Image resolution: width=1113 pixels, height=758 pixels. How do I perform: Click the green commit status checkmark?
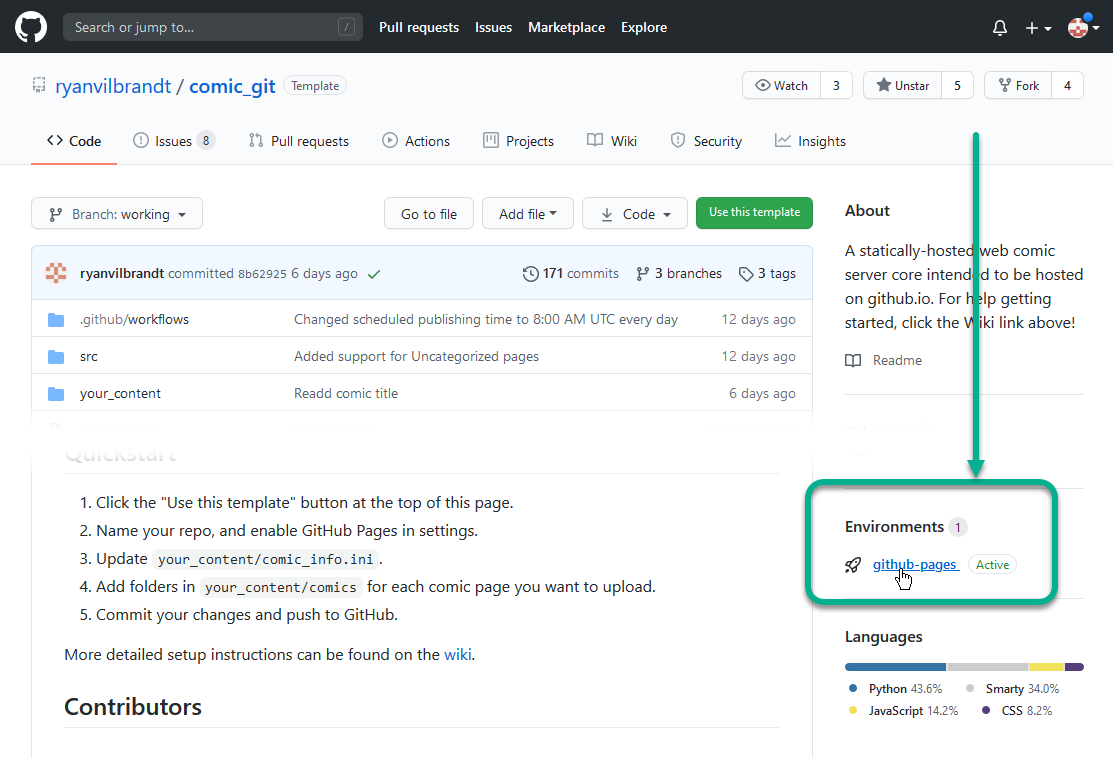(x=374, y=274)
